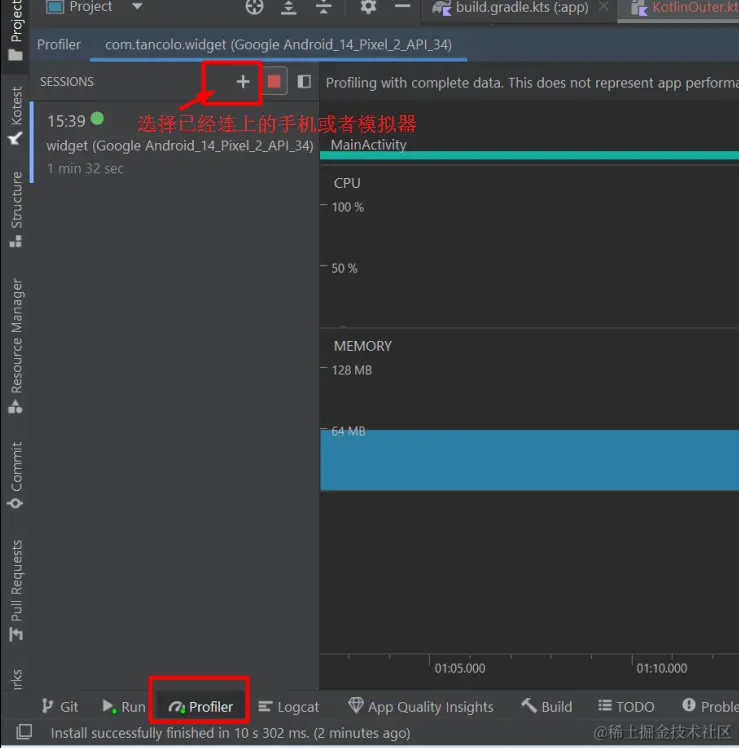The height and width of the screenshot is (748, 739).
Task: Collapse all in Project panel
Action: (323, 7)
